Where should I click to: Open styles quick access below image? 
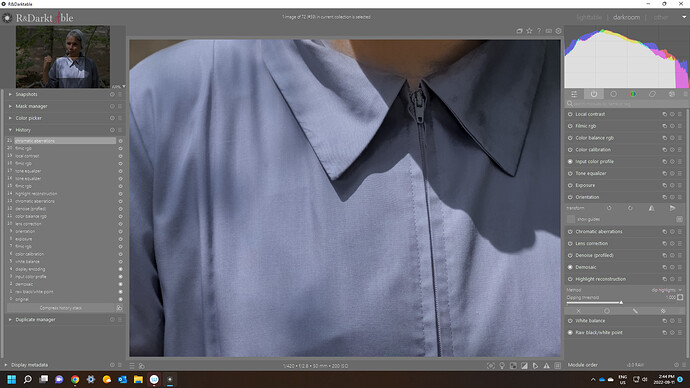(142, 366)
